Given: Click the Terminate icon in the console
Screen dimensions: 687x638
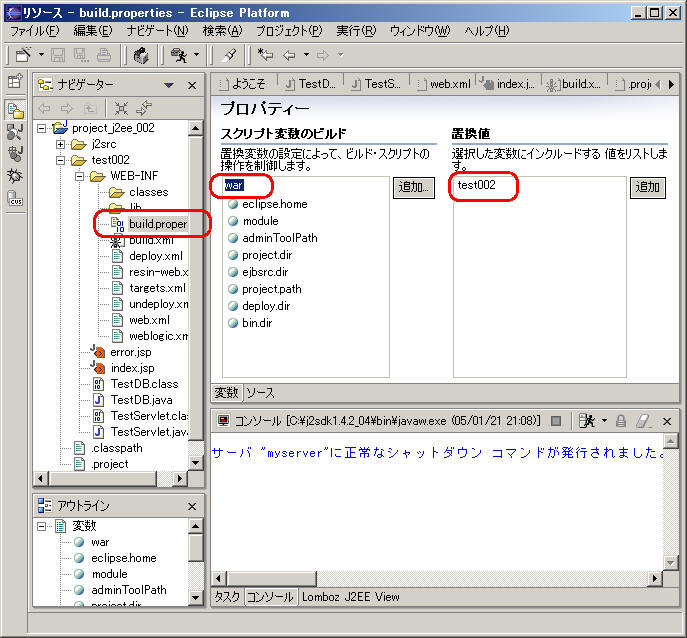Looking at the screenshot, I should coord(556,421).
